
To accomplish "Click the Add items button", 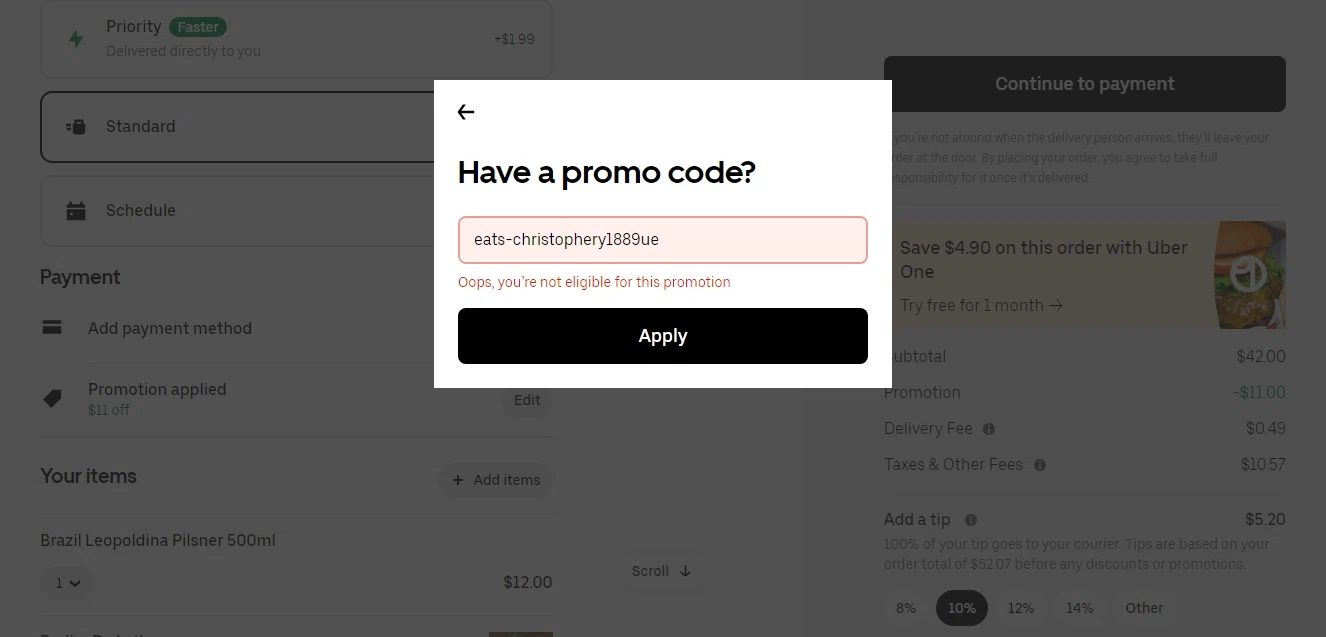I will pos(496,480).
